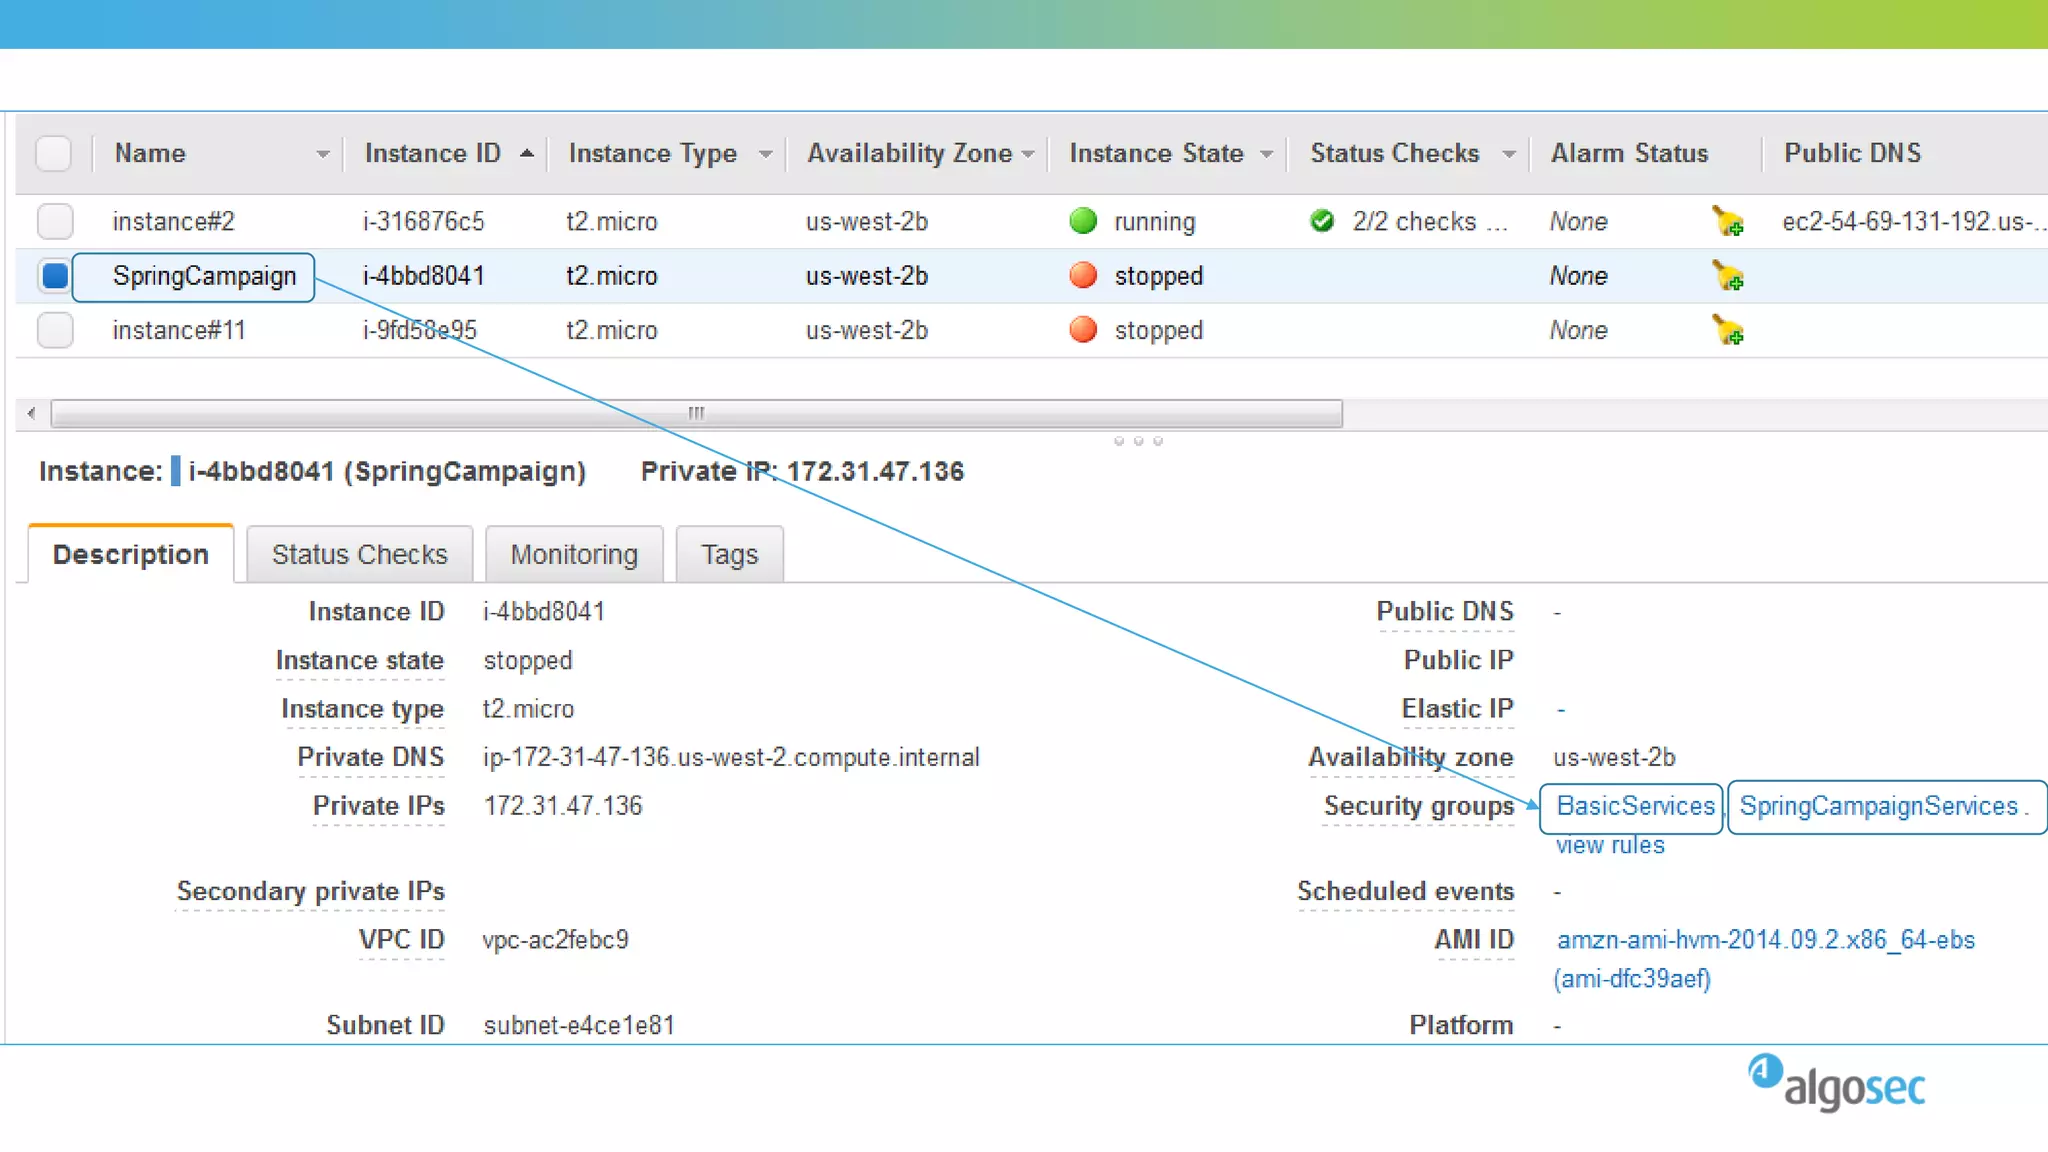
Task: Click the left scroll arrow of horizontal scrollbar
Action: pyautogui.click(x=32, y=413)
